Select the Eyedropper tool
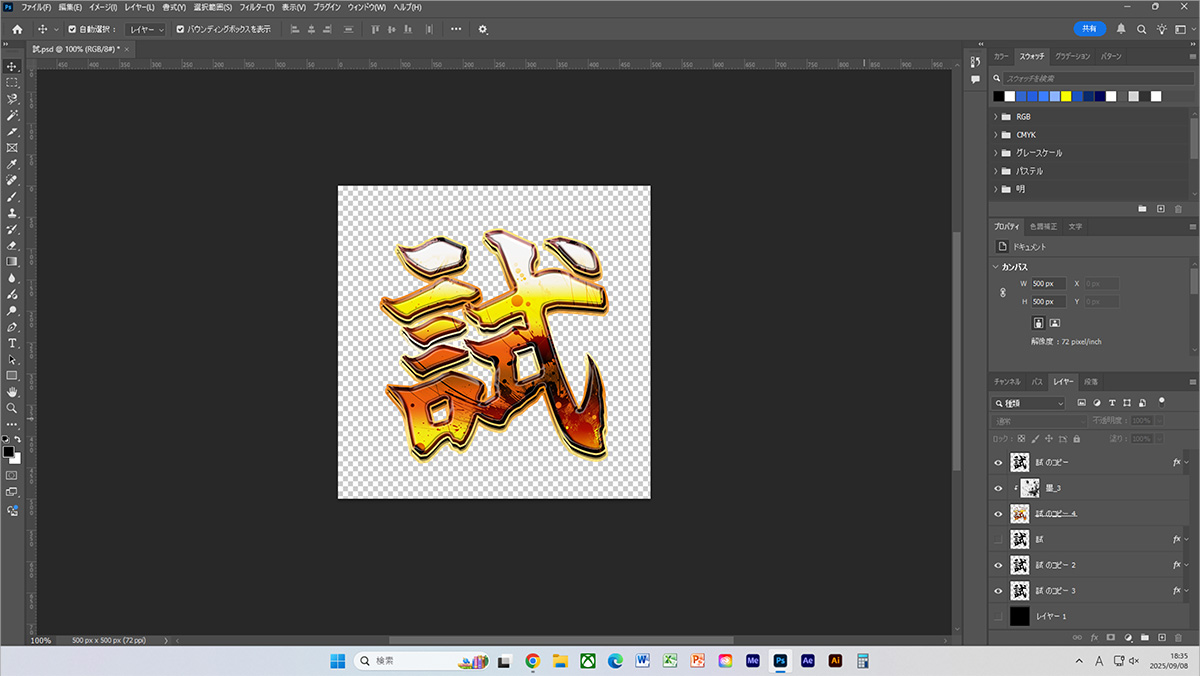Screen dimensions: 1200x676 tap(12, 164)
